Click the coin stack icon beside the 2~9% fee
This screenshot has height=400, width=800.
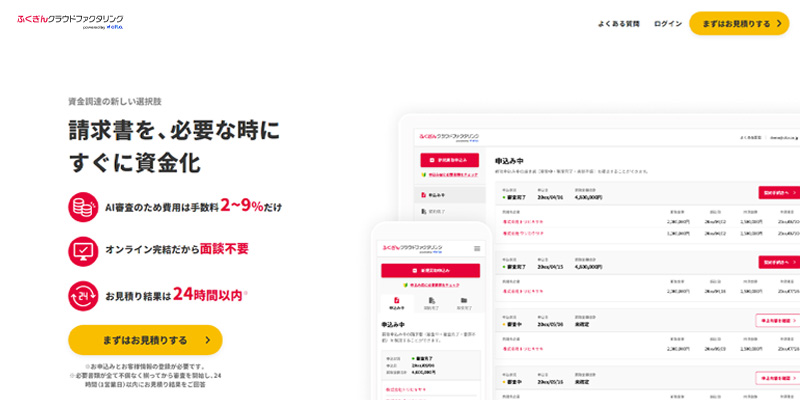83,207
